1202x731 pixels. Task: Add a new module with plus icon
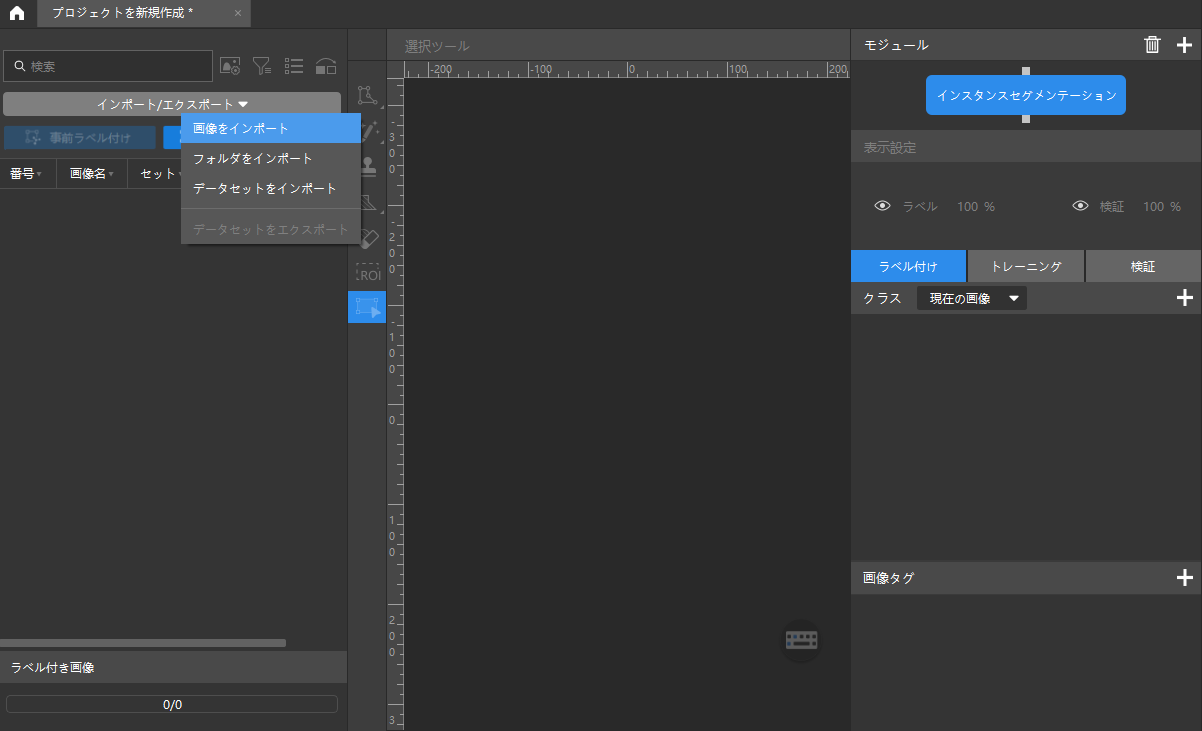coord(1185,44)
